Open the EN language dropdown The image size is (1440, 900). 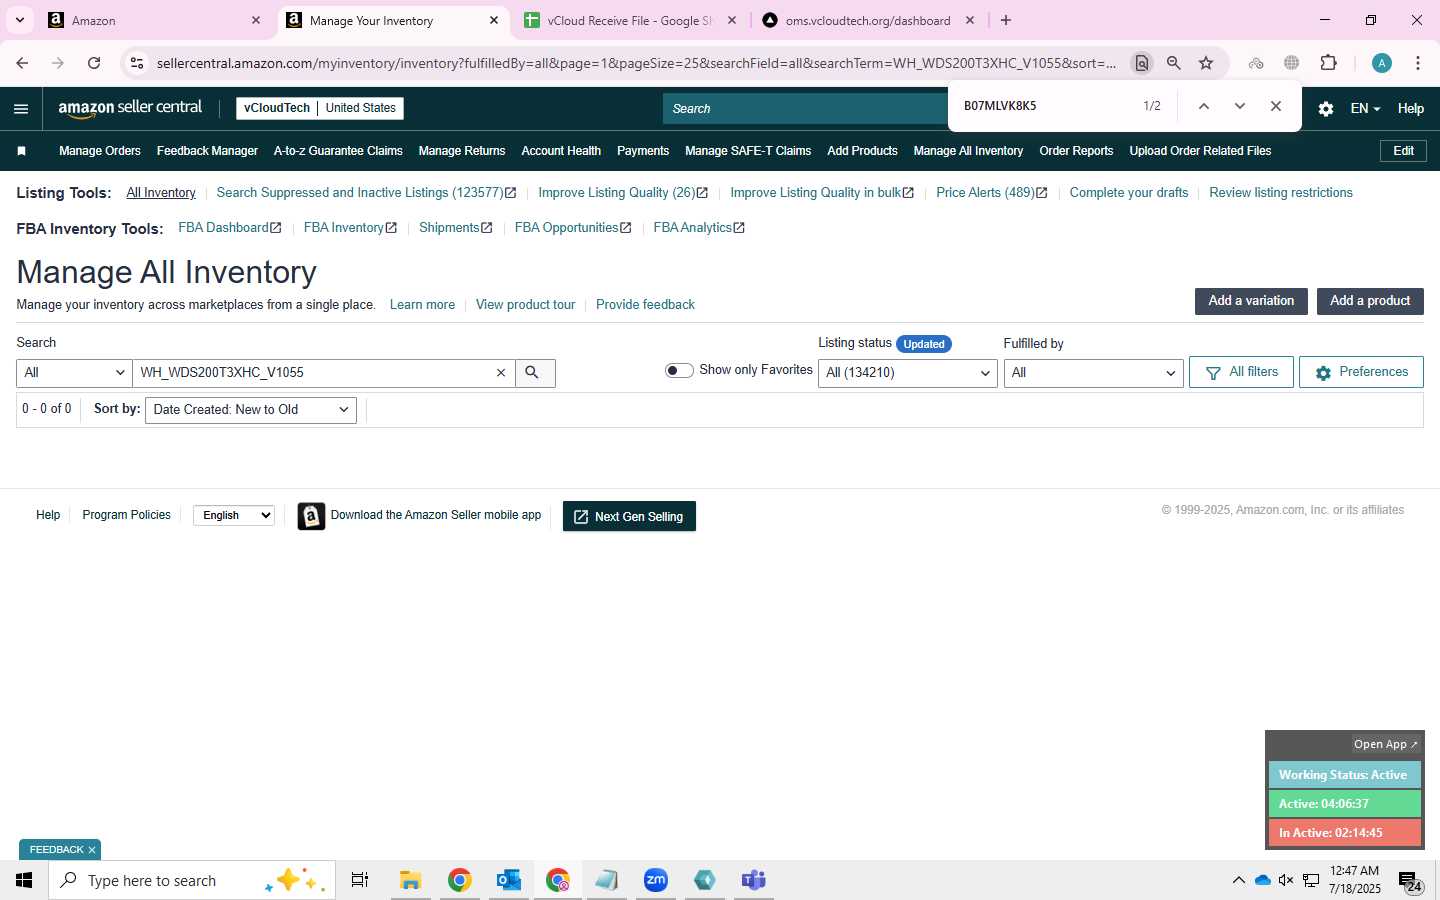click(x=1365, y=109)
